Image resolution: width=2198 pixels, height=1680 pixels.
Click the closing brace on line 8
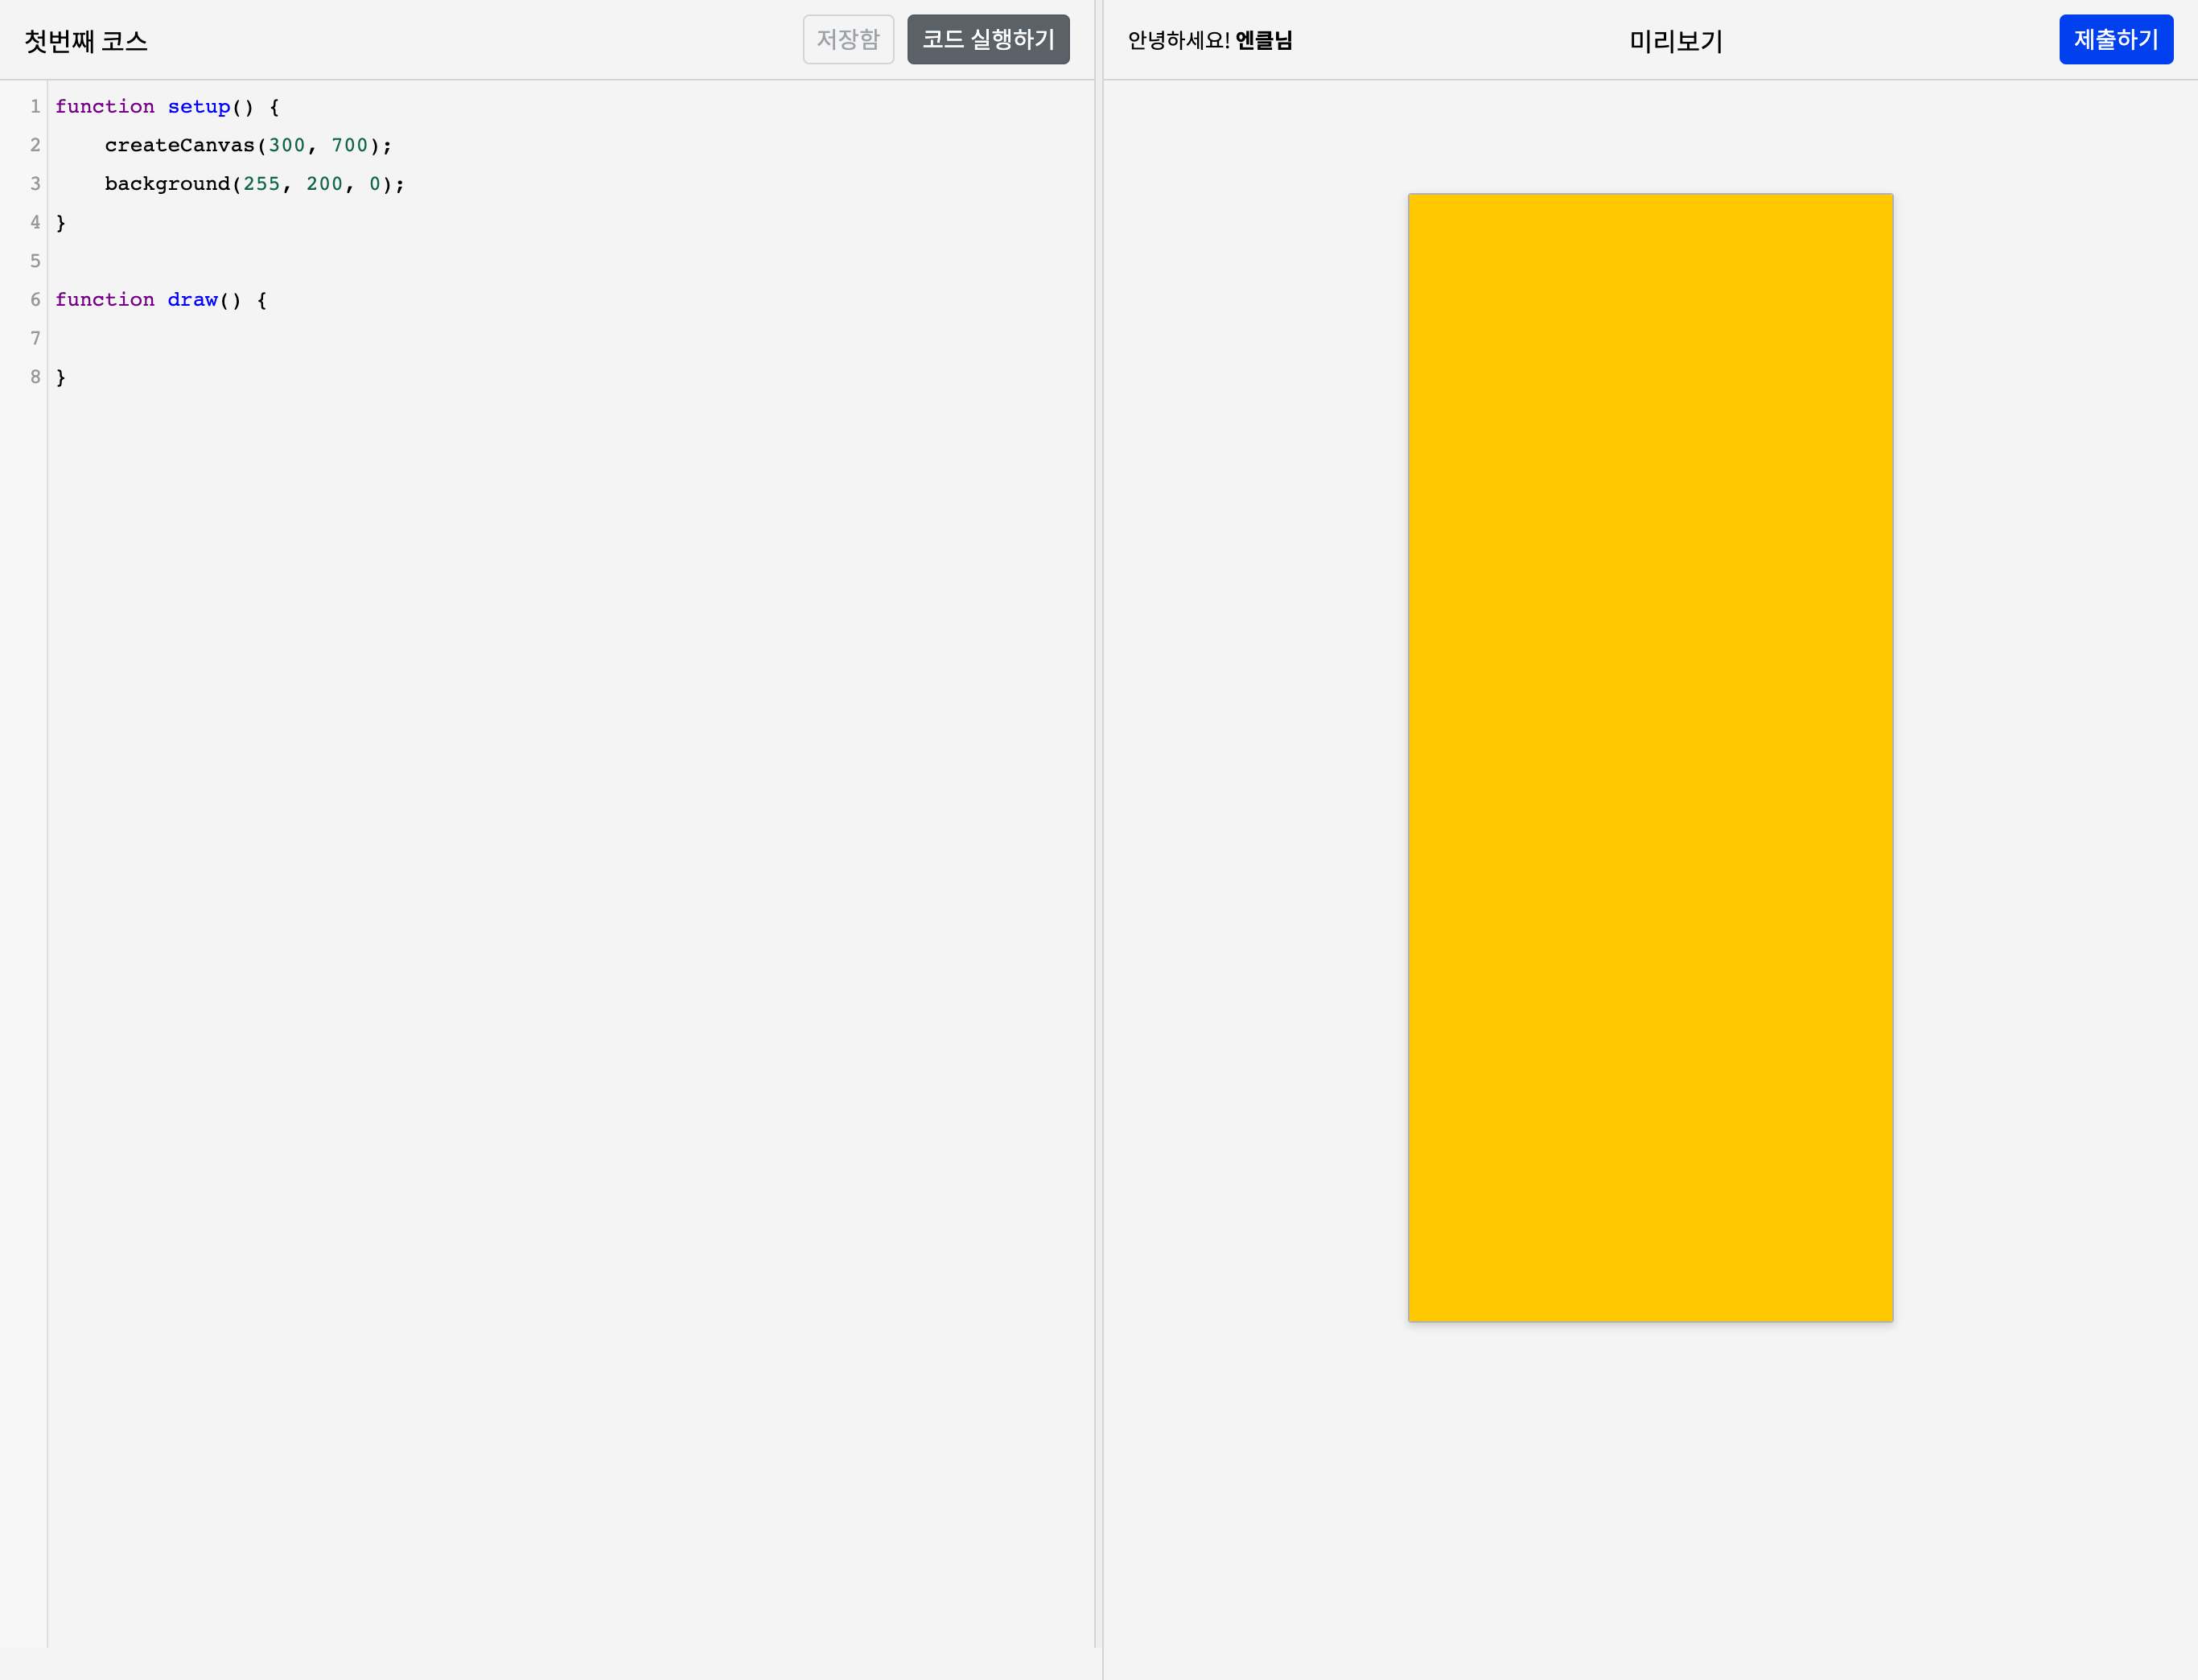(x=61, y=377)
